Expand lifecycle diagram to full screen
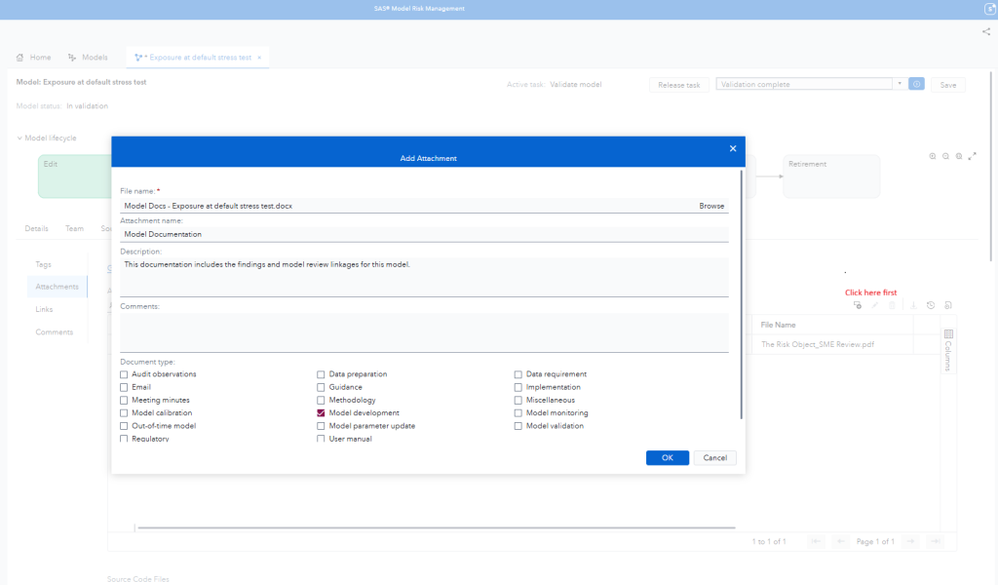998x585 pixels. click(972, 156)
